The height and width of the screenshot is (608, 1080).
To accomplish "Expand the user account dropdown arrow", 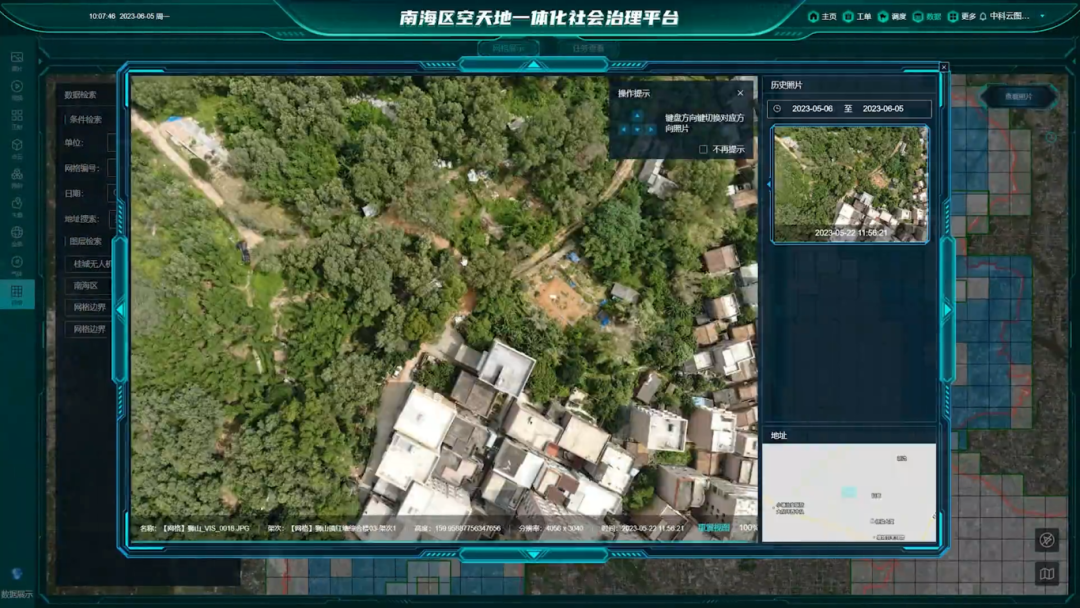I will click(1042, 17).
